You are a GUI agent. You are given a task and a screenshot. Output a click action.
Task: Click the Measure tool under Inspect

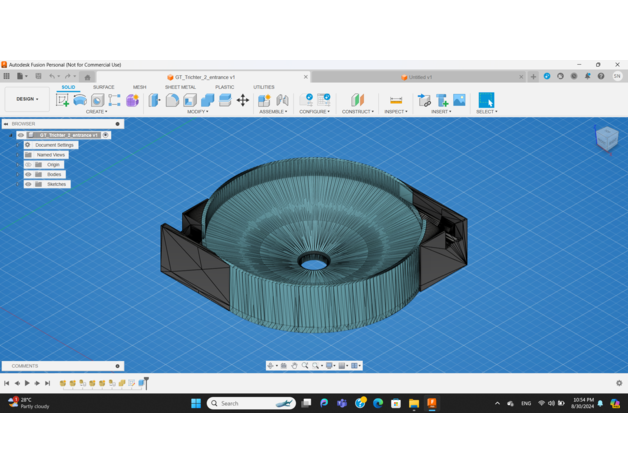tap(396, 100)
